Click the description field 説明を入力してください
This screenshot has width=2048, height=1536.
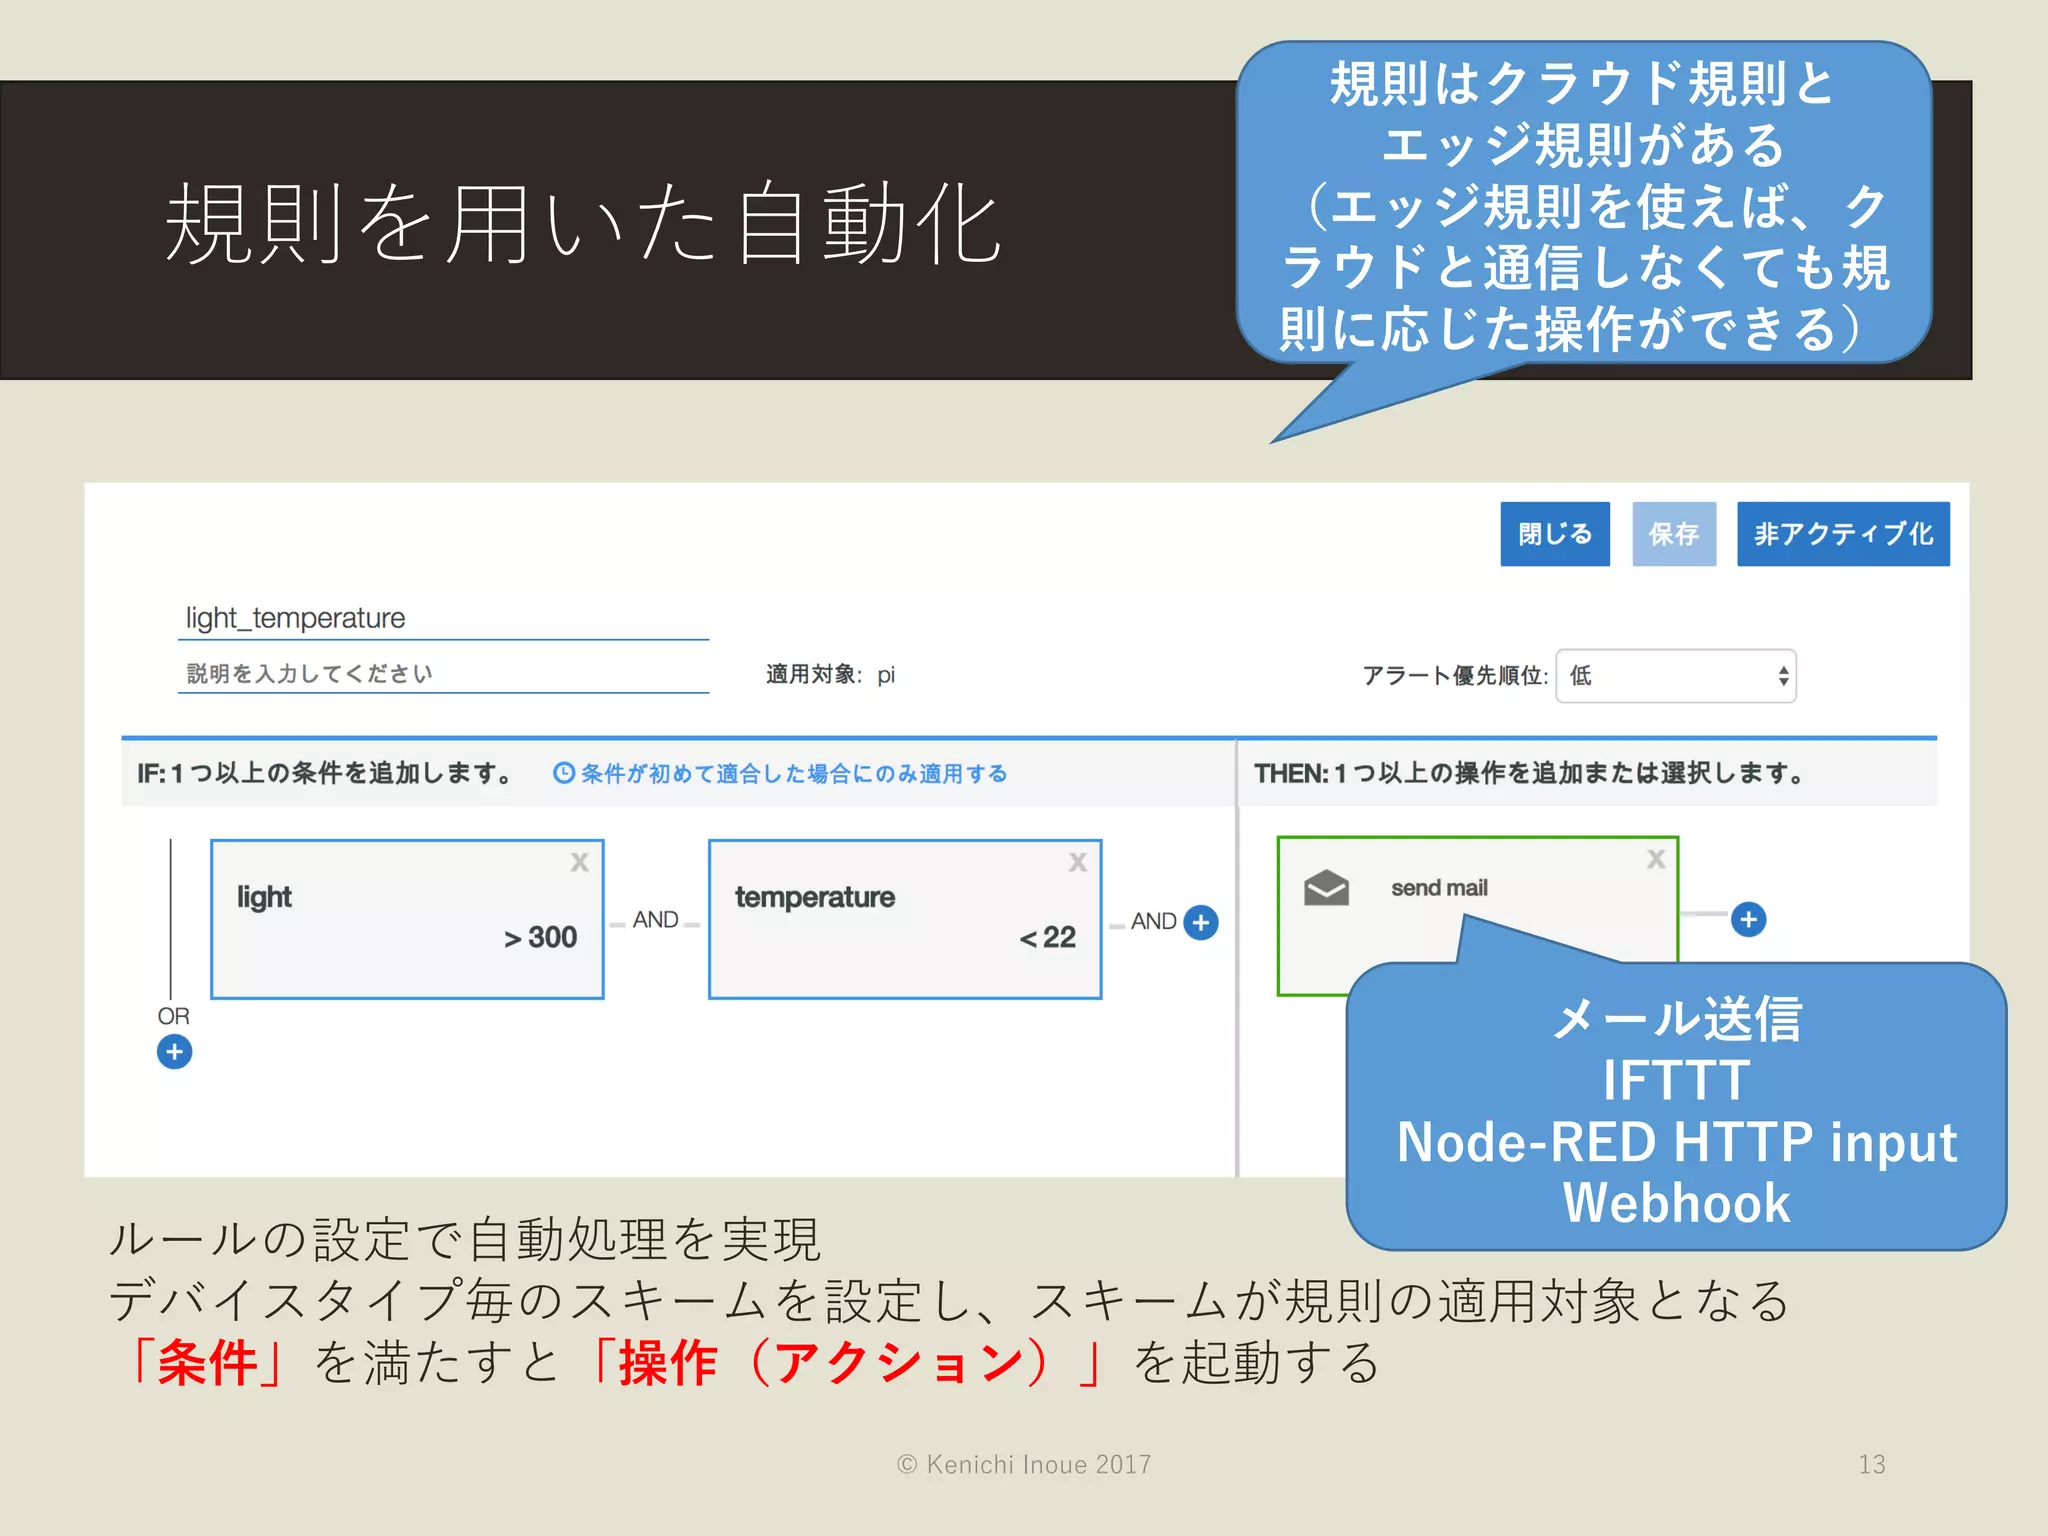(443, 673)
